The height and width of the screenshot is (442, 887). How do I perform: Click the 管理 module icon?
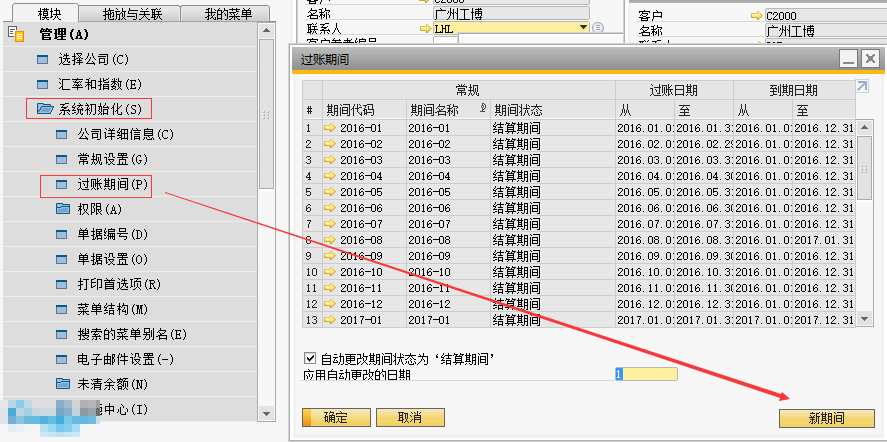(16, 35)
